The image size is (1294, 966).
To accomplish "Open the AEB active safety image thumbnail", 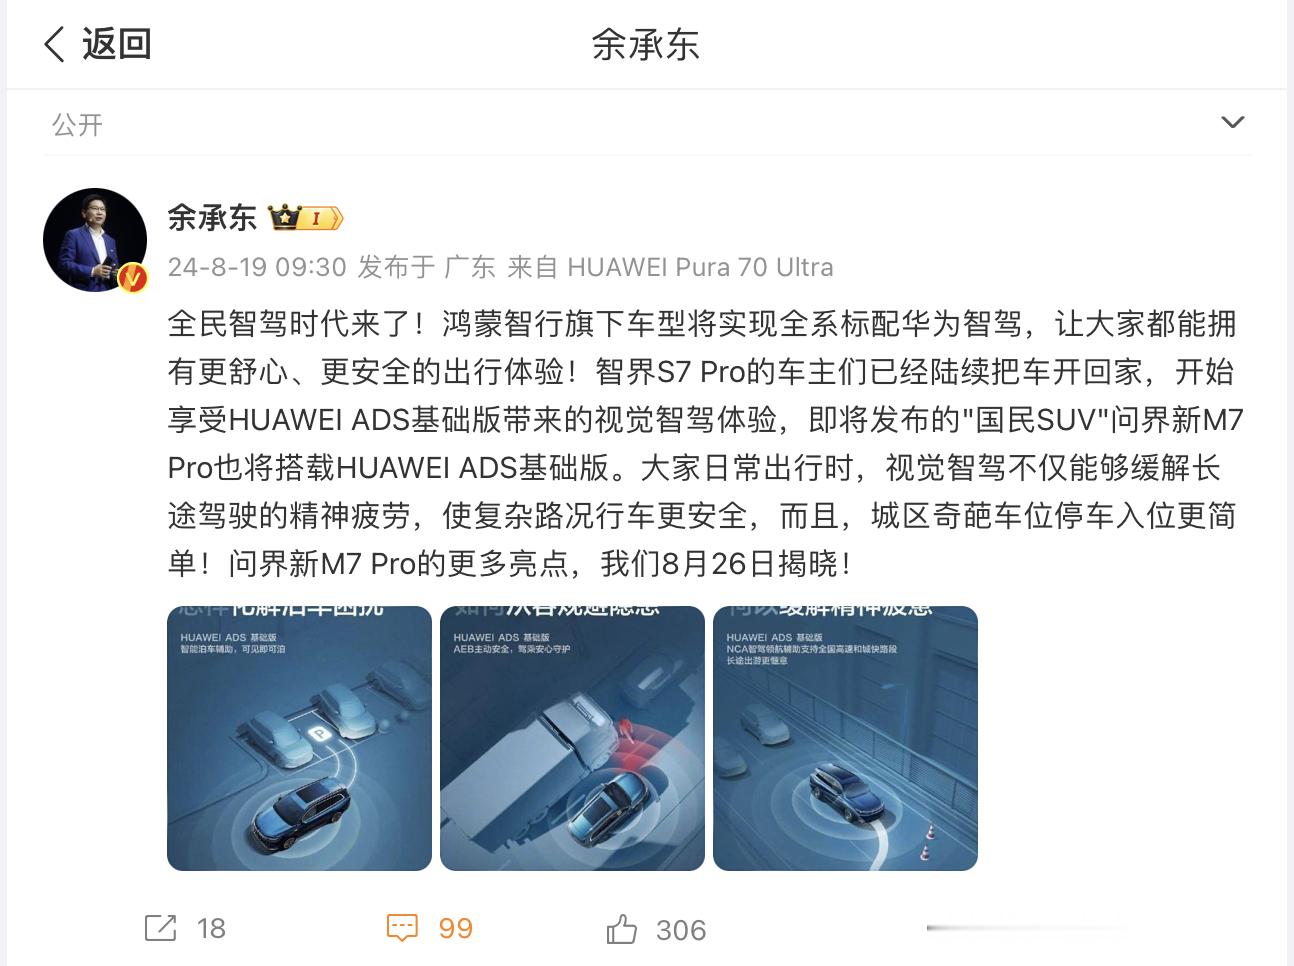I will [572, 738].
